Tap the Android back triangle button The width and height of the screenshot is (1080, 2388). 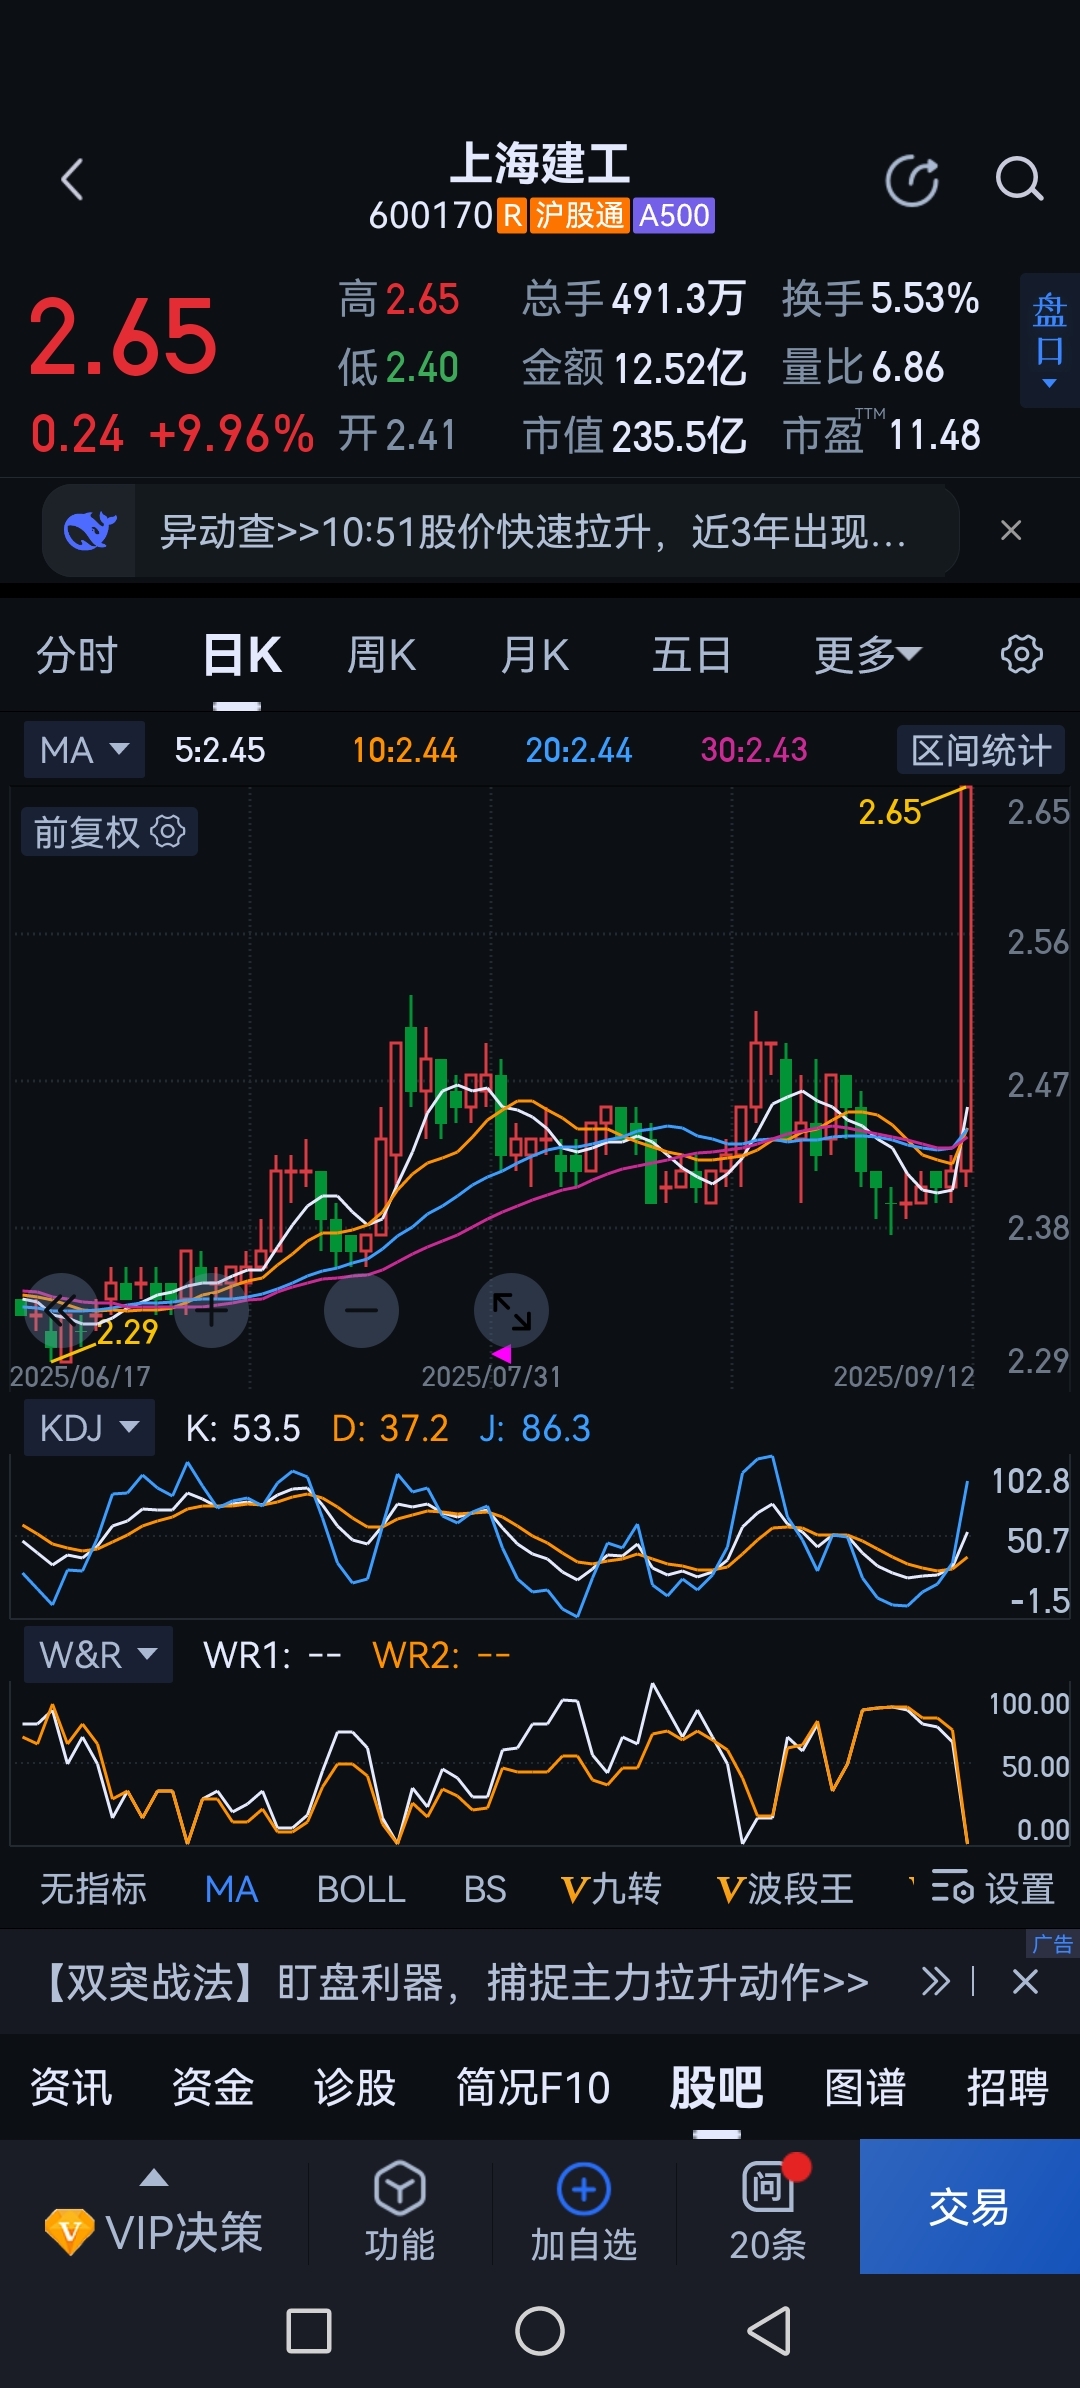point(770,2331)
